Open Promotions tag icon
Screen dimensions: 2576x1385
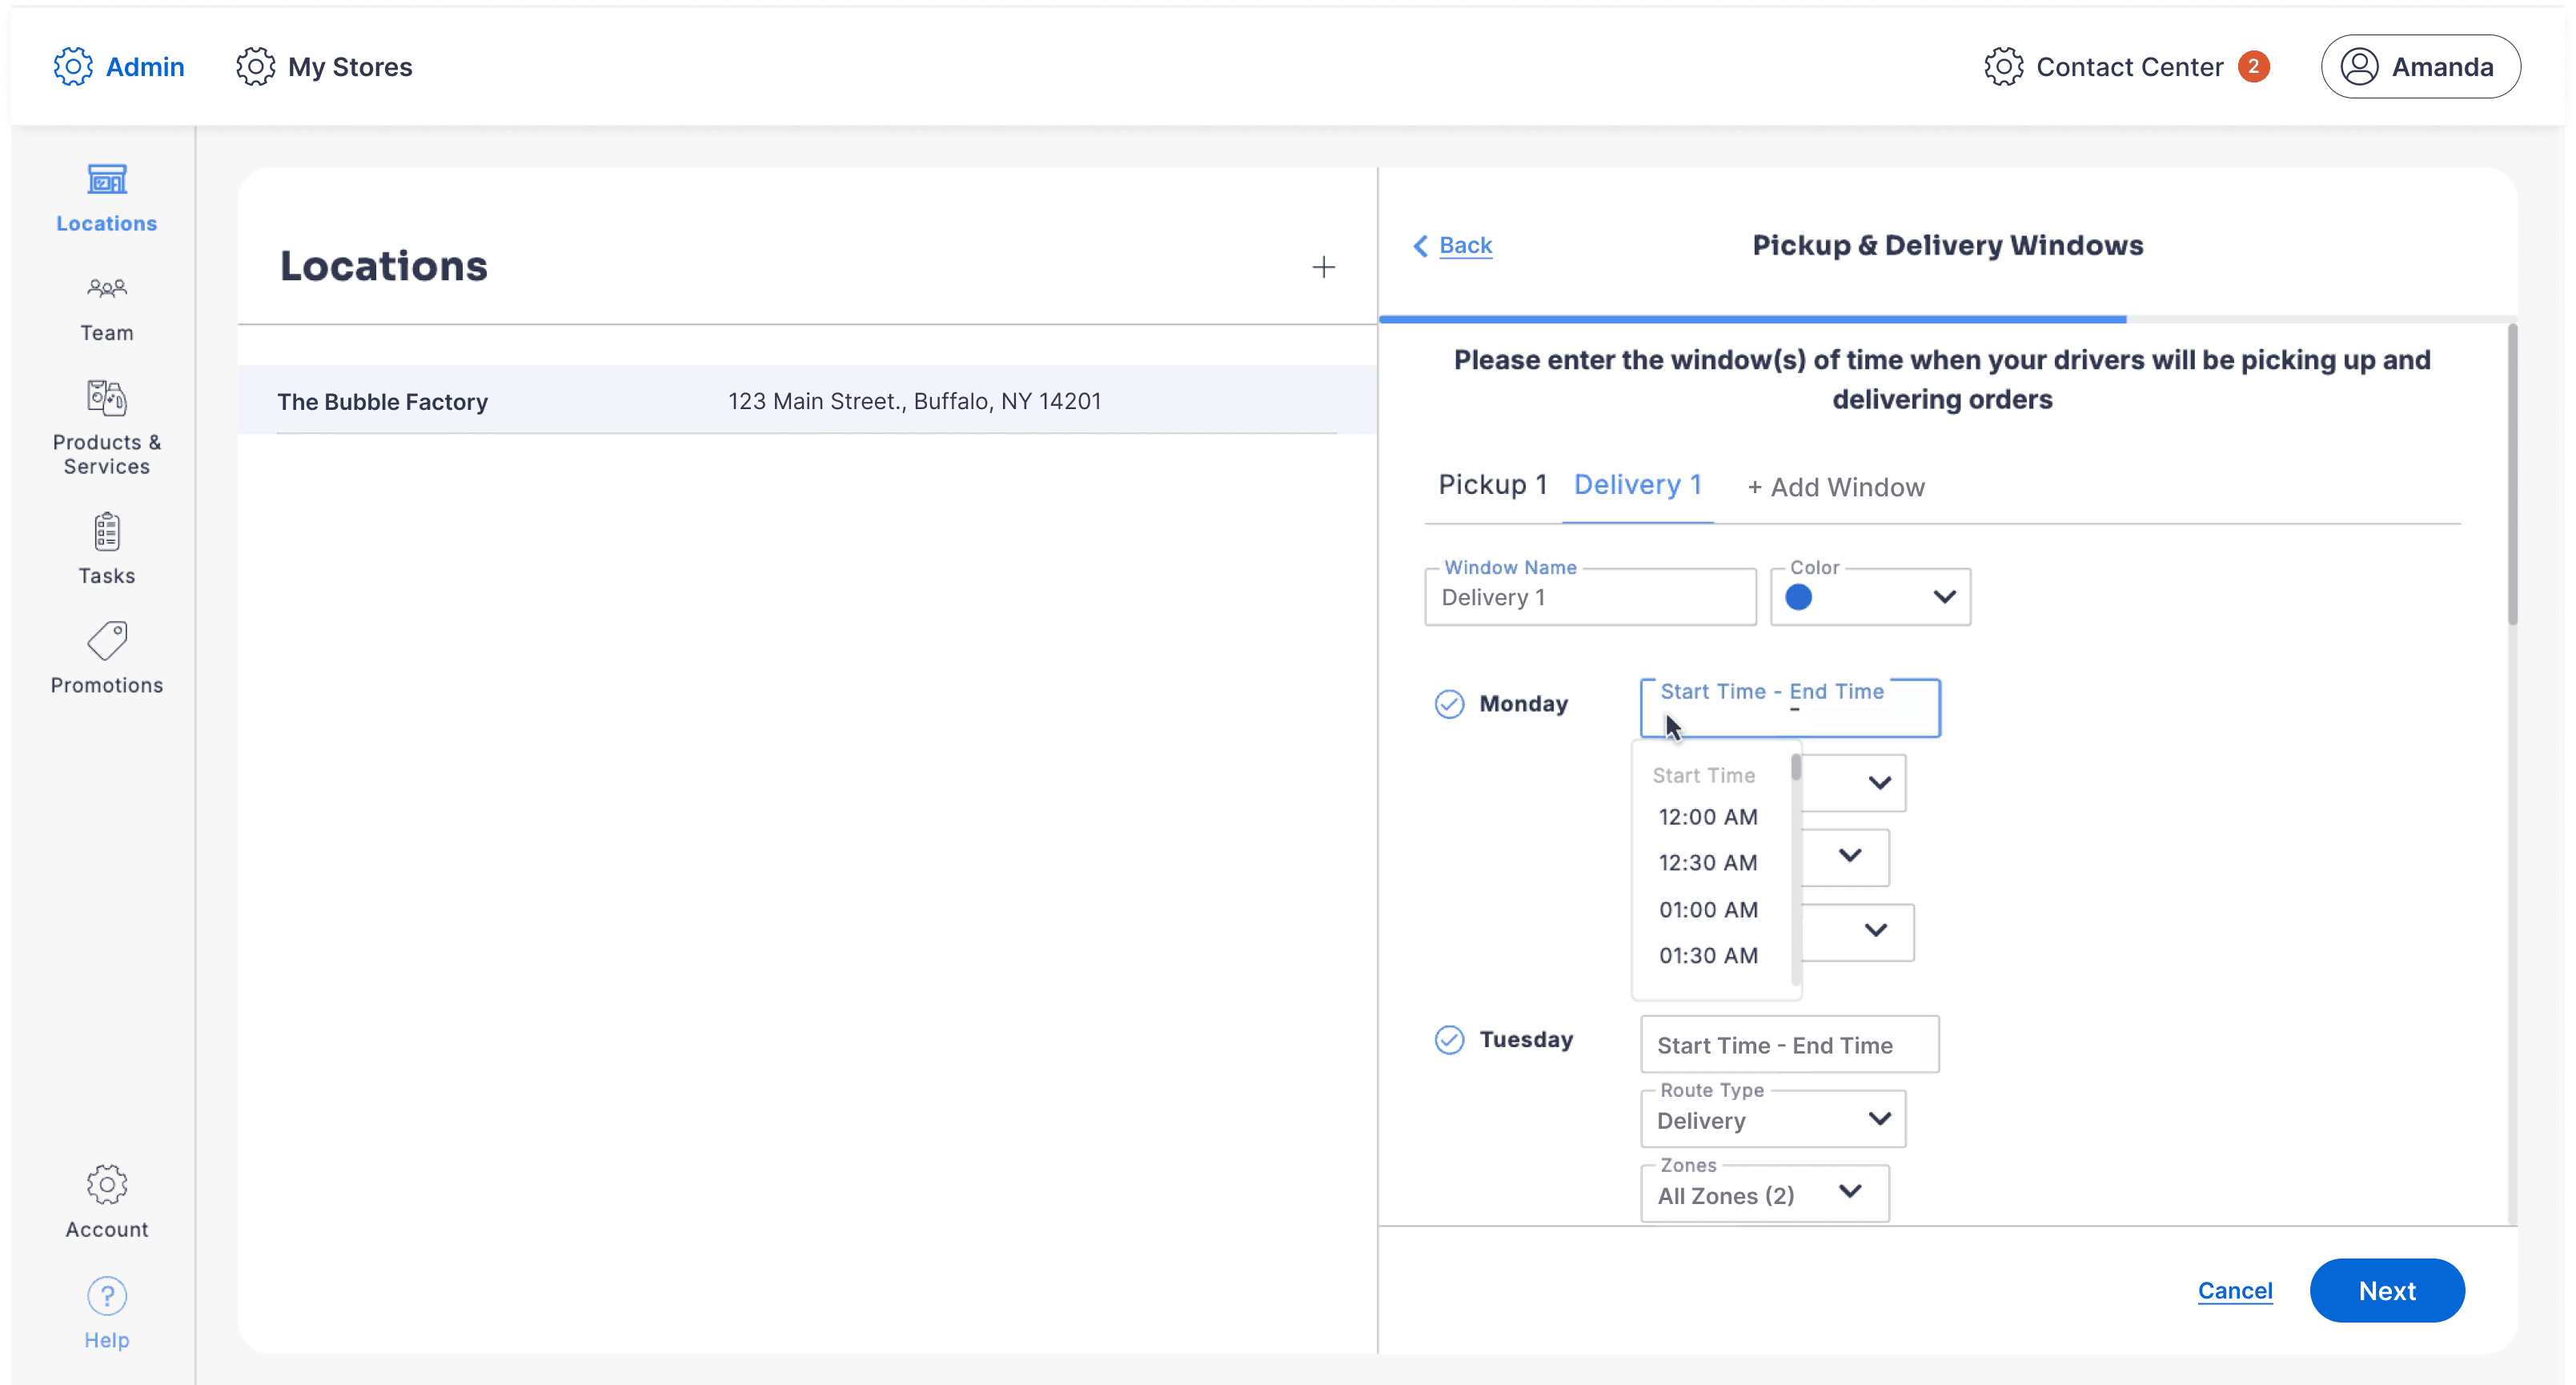[107, 642]
